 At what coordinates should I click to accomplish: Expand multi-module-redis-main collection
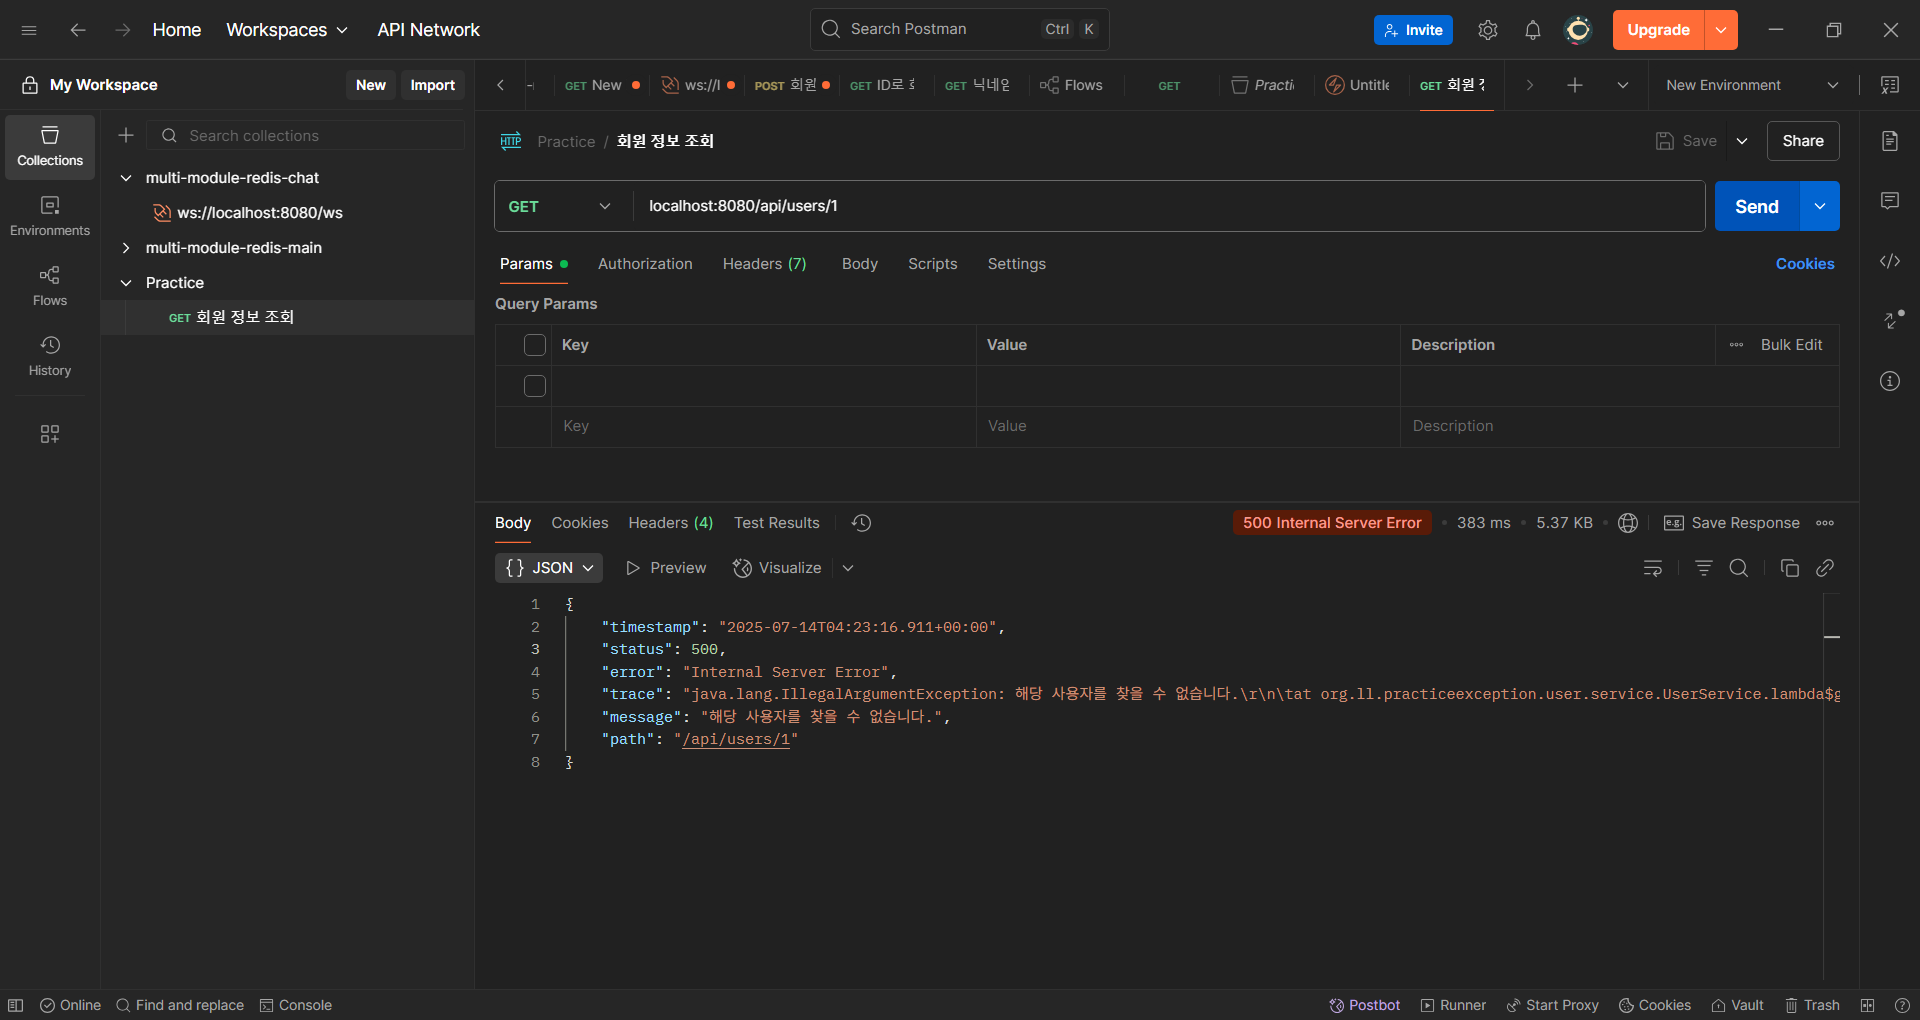pos(126,248)
